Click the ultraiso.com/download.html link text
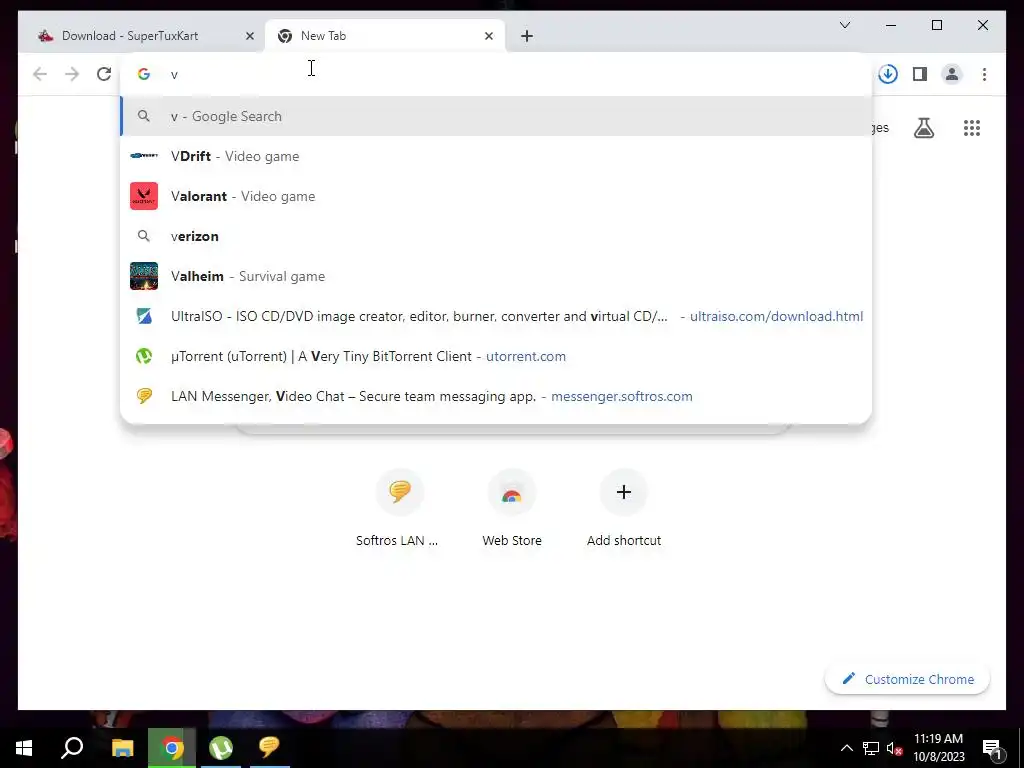The width and height of the screenshot is (1024, 768). point(776,316)
